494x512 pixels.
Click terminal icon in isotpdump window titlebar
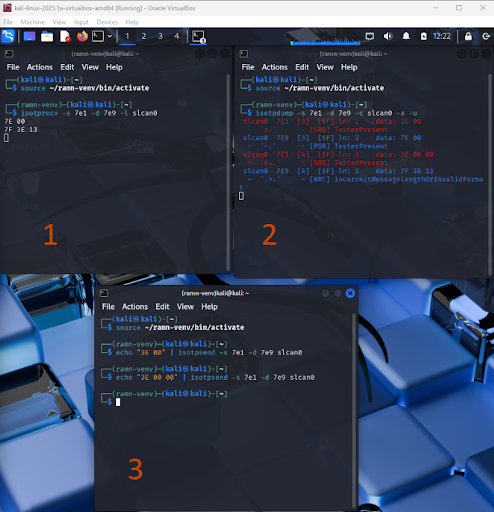[x=244, y=54]
